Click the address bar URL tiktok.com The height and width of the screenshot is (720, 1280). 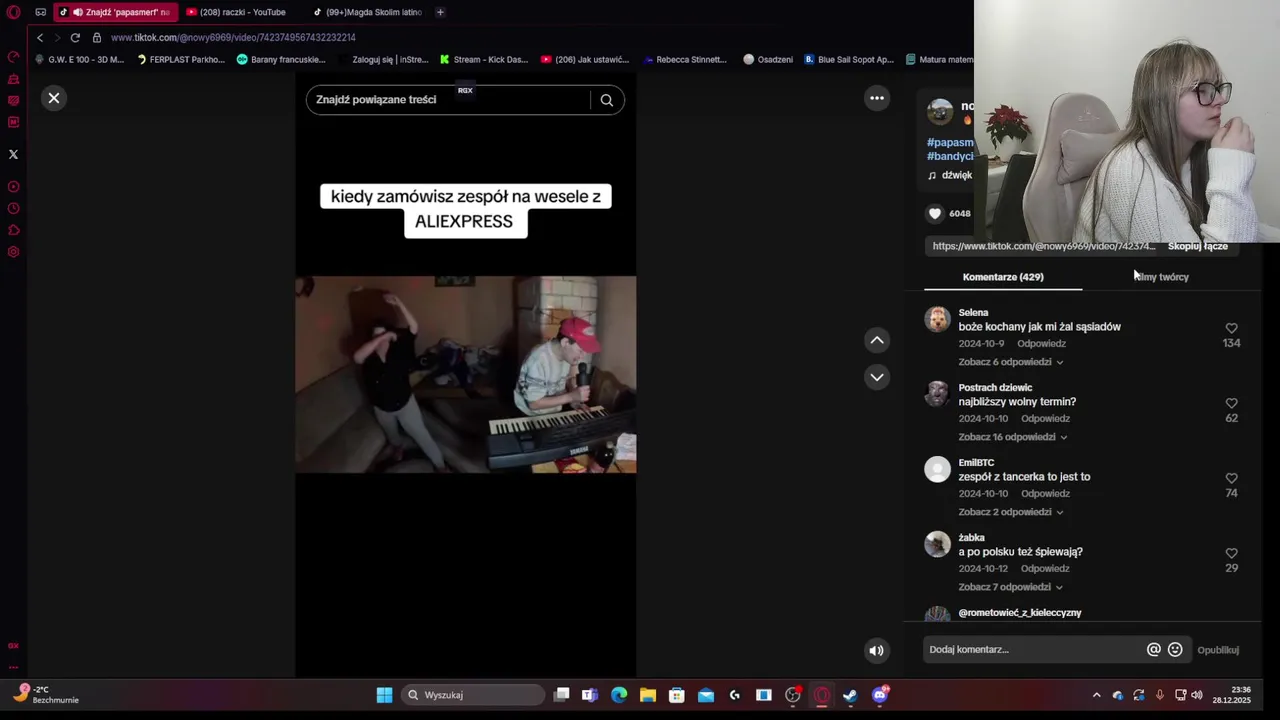point(233,37)
